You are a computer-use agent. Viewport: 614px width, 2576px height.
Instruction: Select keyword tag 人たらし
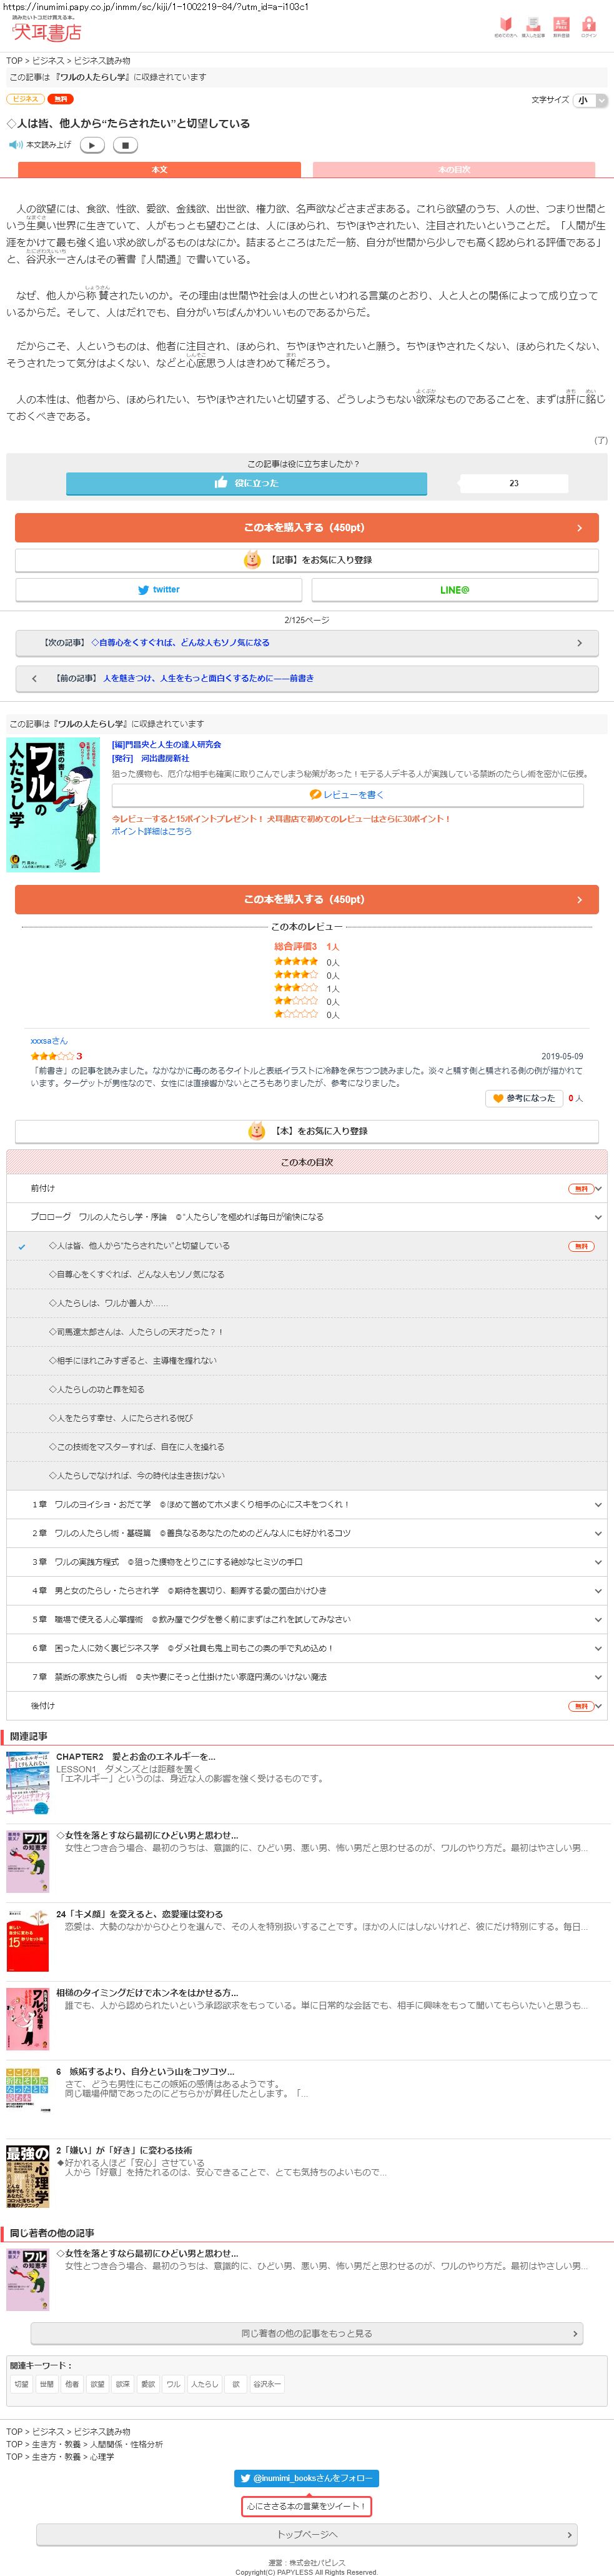point(204,2384)
